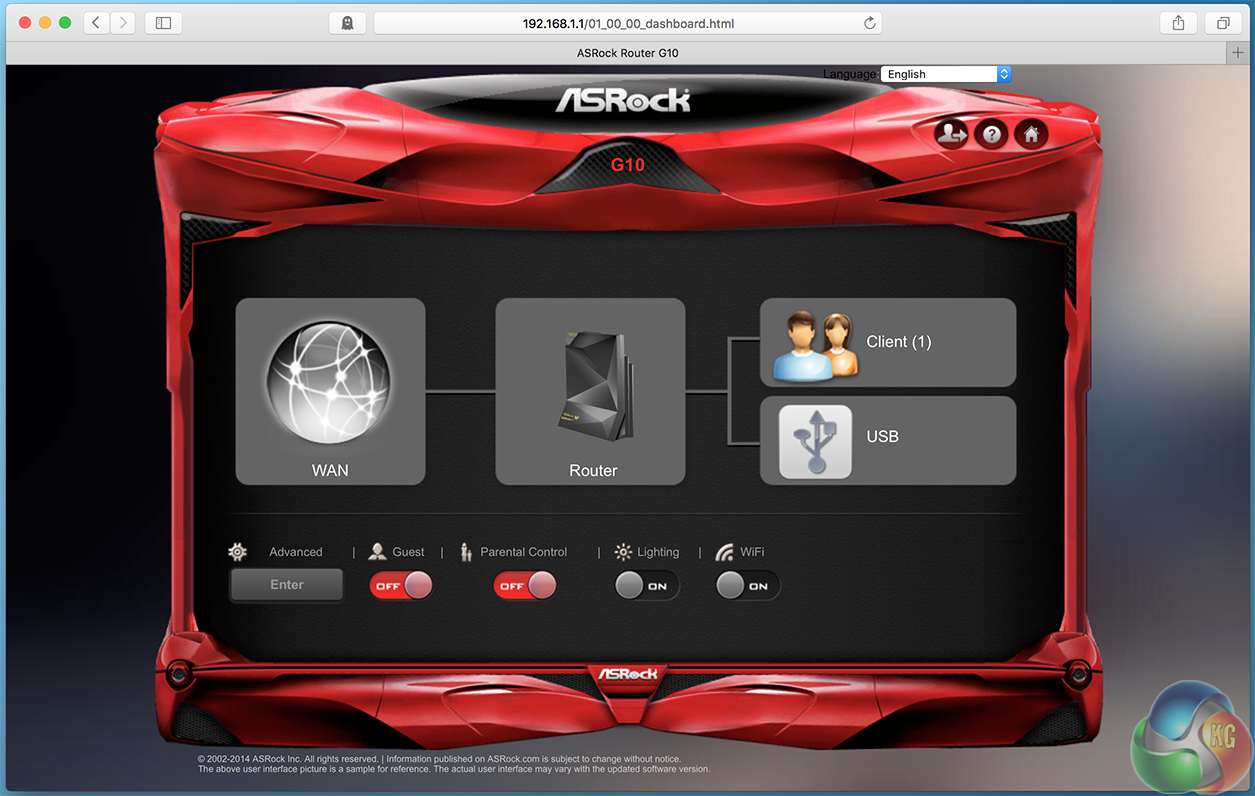Click the WiFi signal icon

724,552
